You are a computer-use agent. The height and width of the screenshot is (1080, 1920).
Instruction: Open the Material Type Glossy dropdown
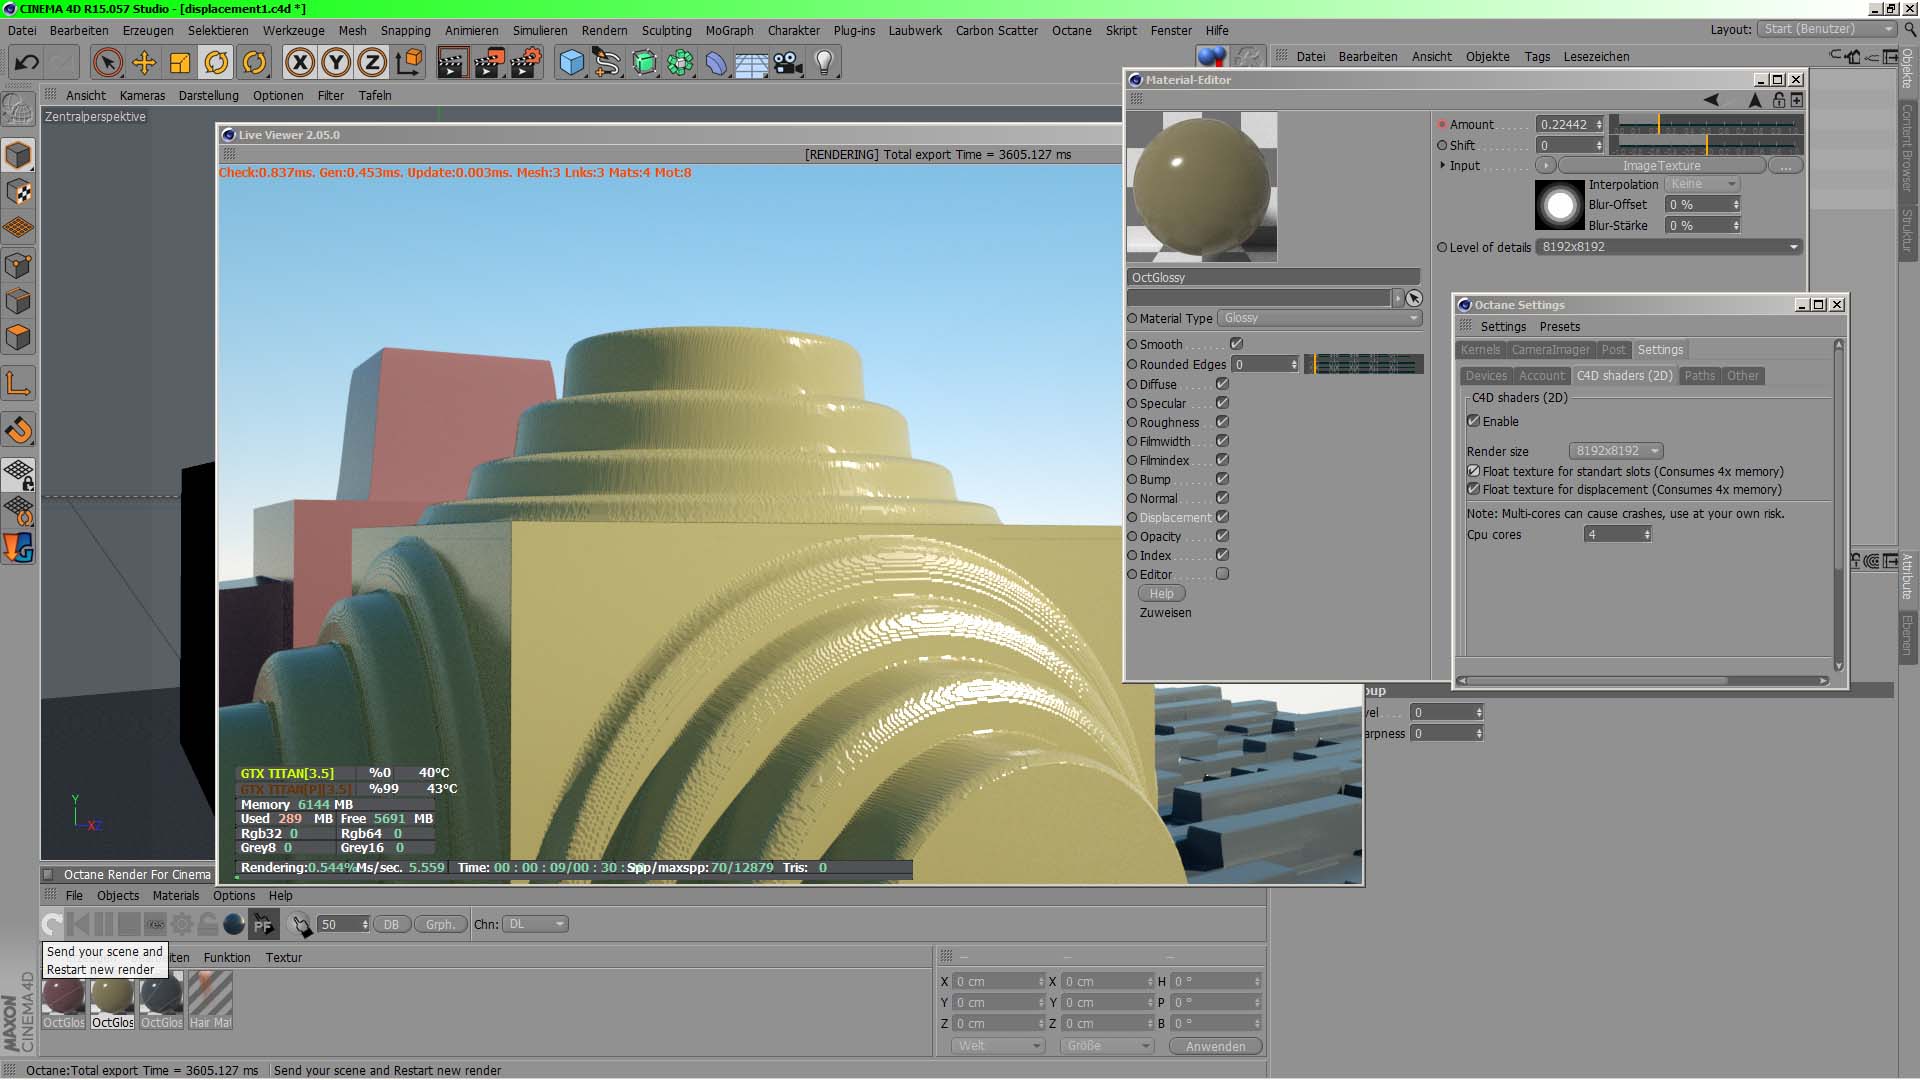(x=1320, y=318)
